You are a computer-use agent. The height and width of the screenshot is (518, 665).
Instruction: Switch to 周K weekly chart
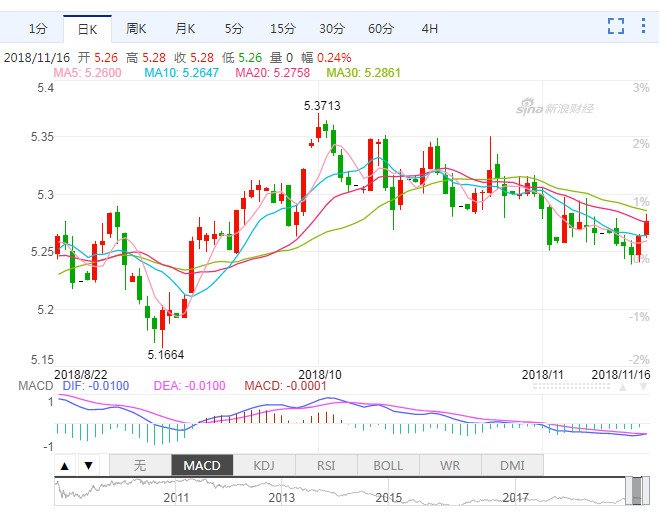136,28
